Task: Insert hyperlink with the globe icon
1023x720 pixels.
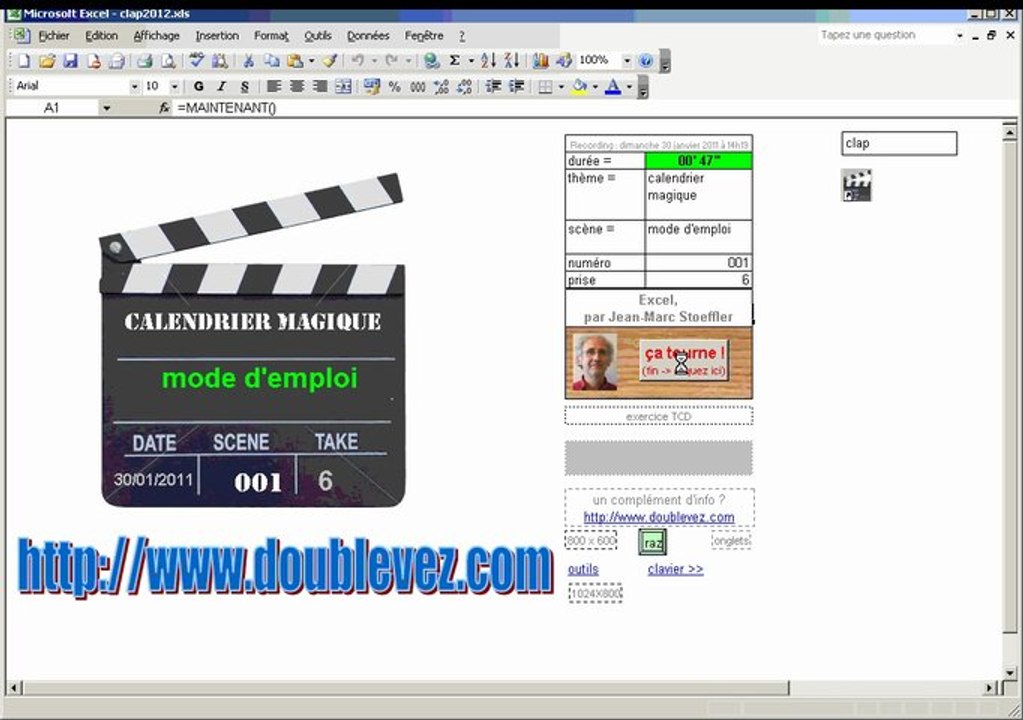Action: click(x=431, y=61)
